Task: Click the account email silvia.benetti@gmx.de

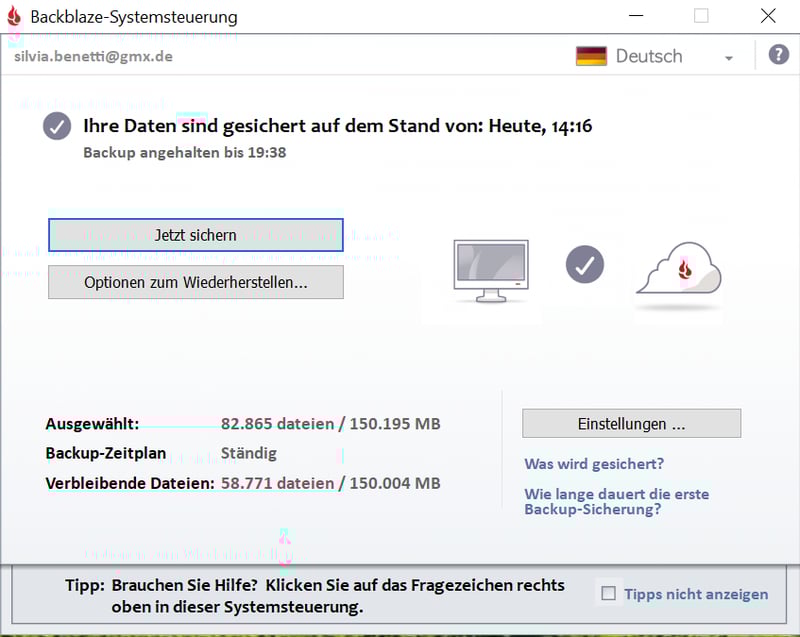Action: click(93, 56)
